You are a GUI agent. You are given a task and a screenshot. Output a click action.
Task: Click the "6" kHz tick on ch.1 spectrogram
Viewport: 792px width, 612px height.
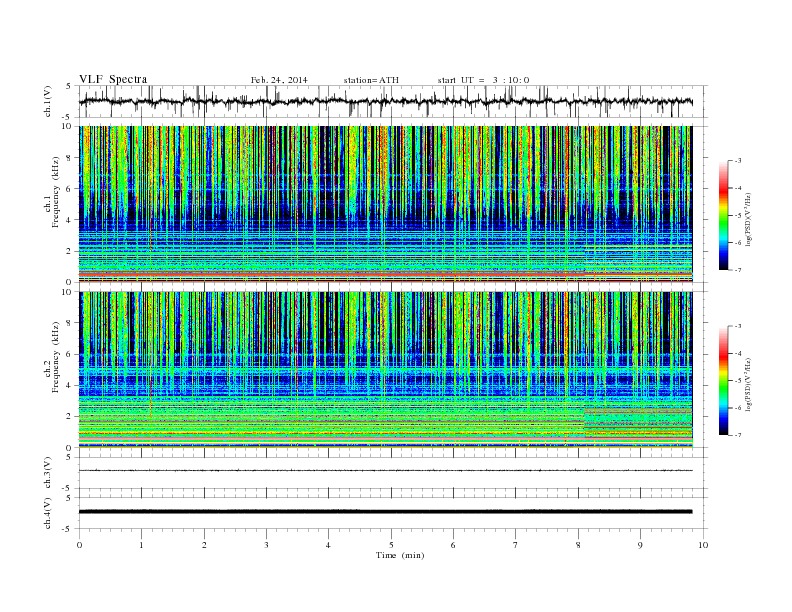tap(69, 189)
